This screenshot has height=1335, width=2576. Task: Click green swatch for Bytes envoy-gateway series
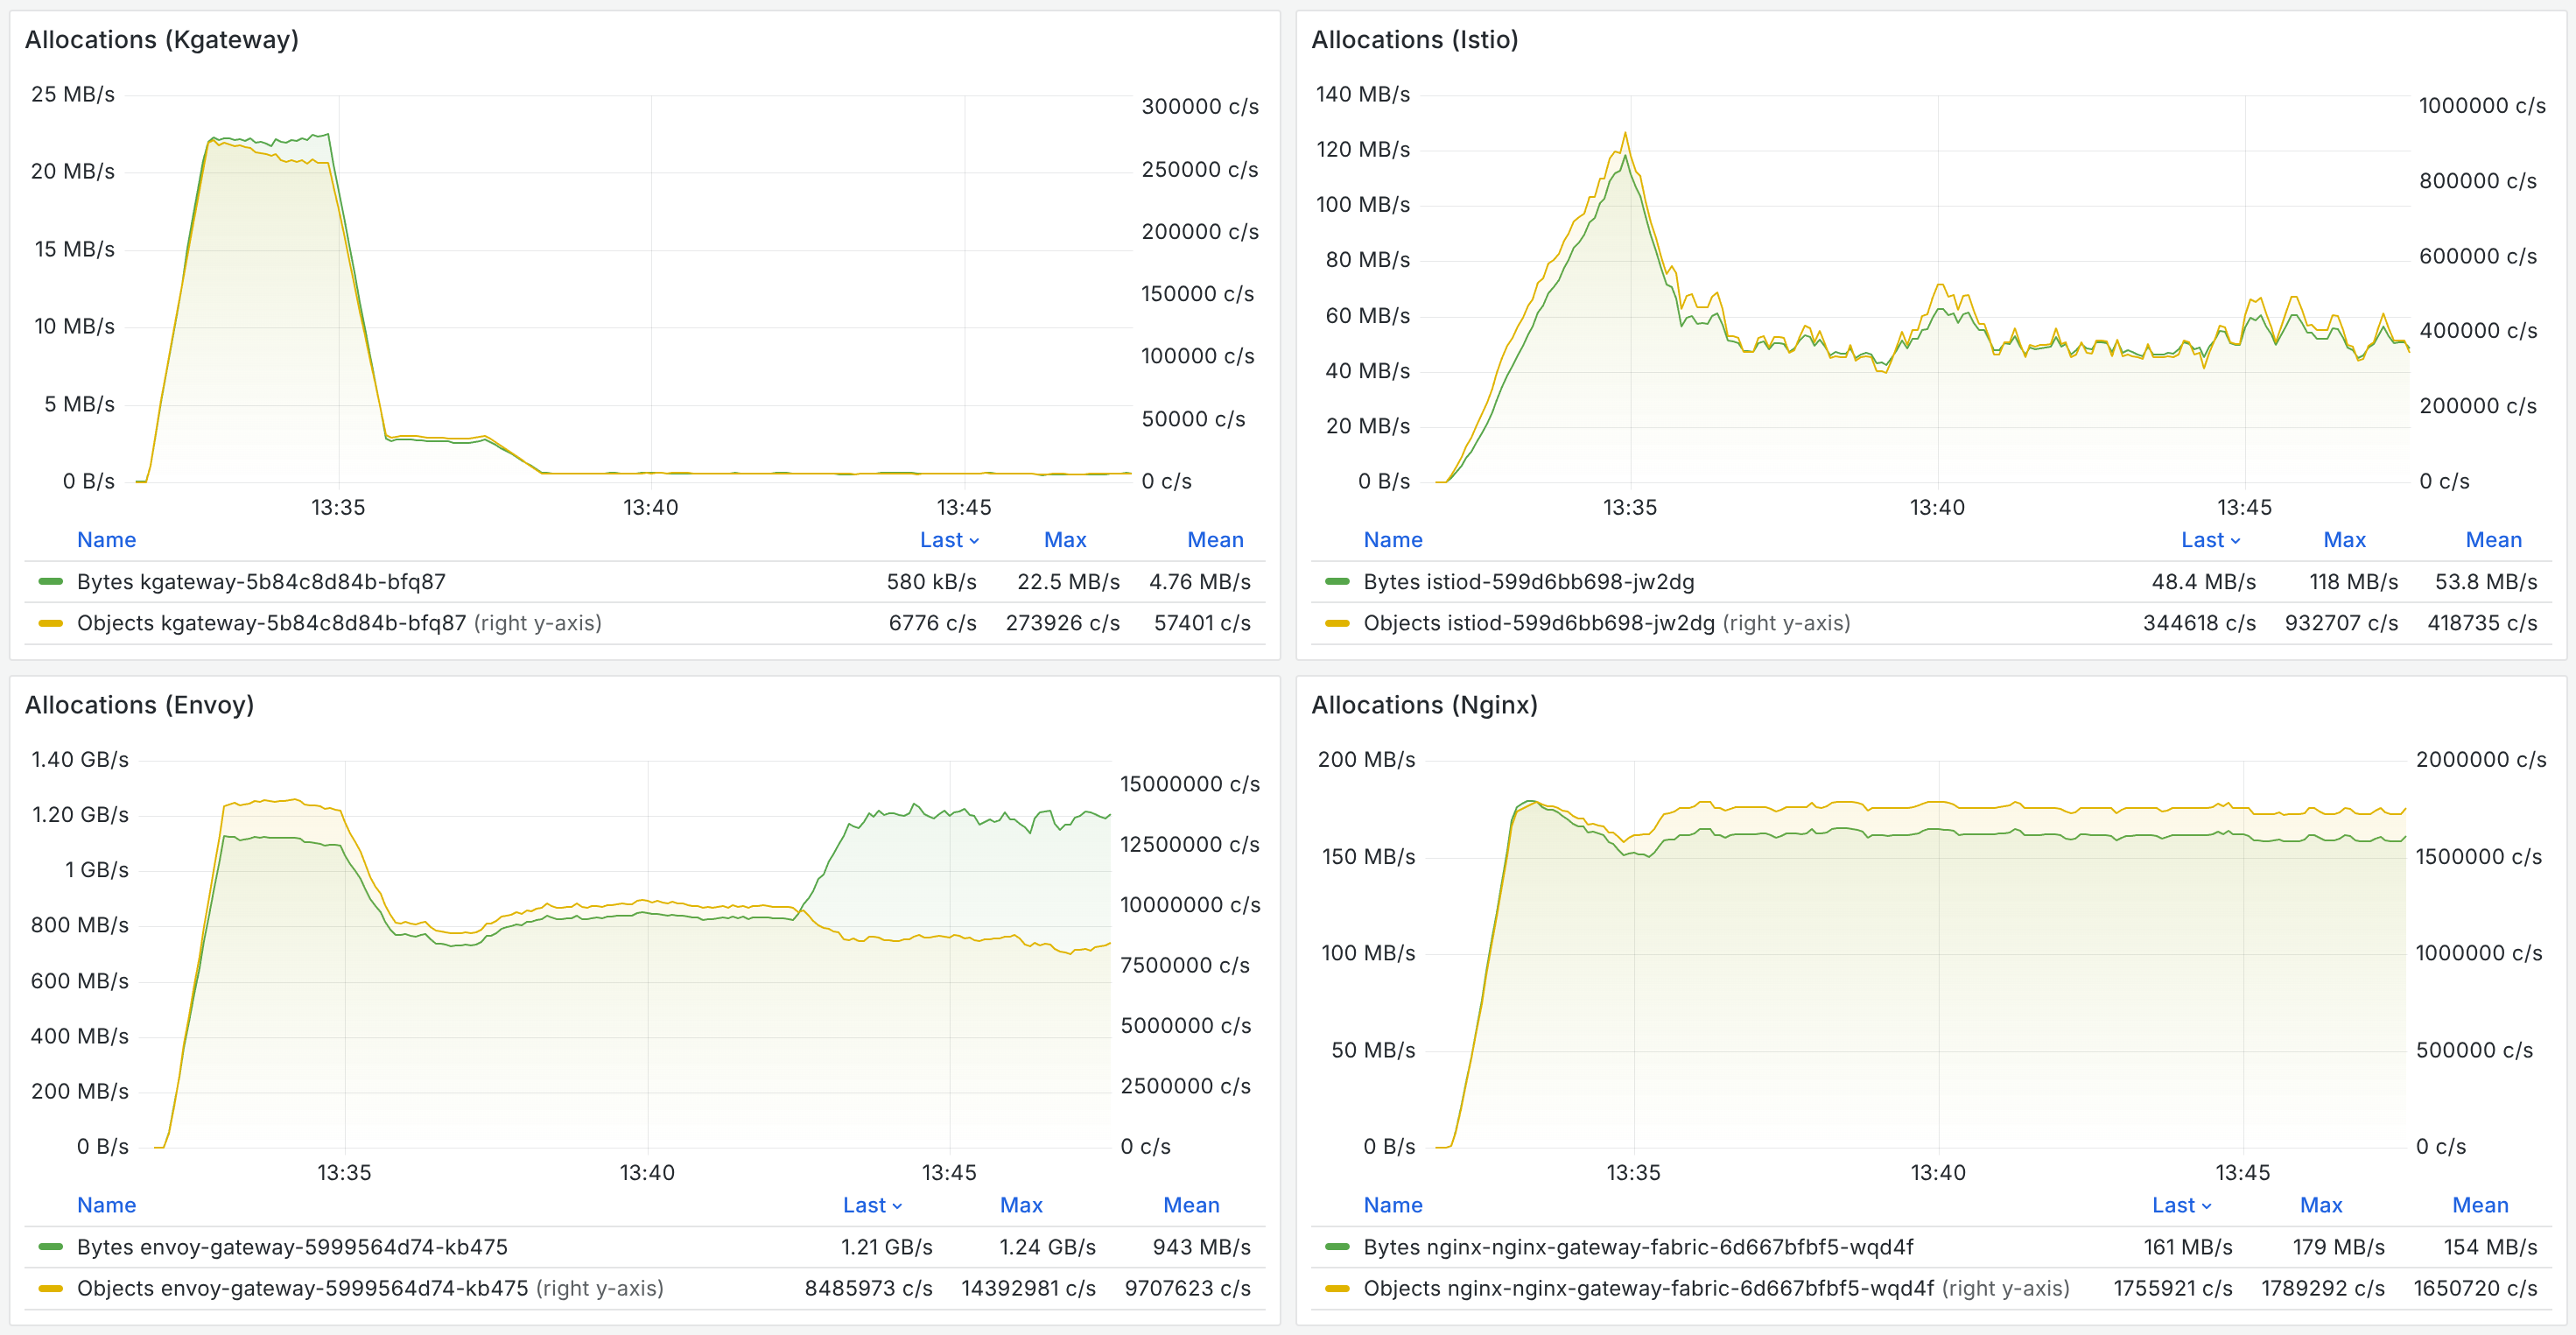click(50, 1247)
